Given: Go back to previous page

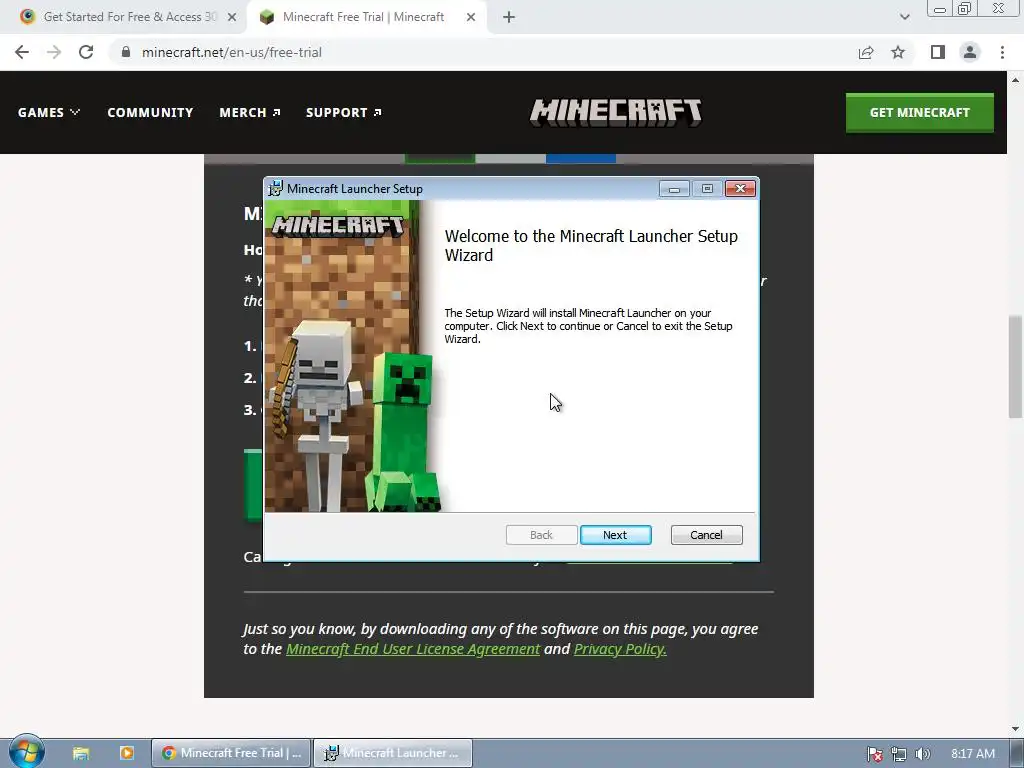Looking at the screenshot, I should (x=22, y=52).
